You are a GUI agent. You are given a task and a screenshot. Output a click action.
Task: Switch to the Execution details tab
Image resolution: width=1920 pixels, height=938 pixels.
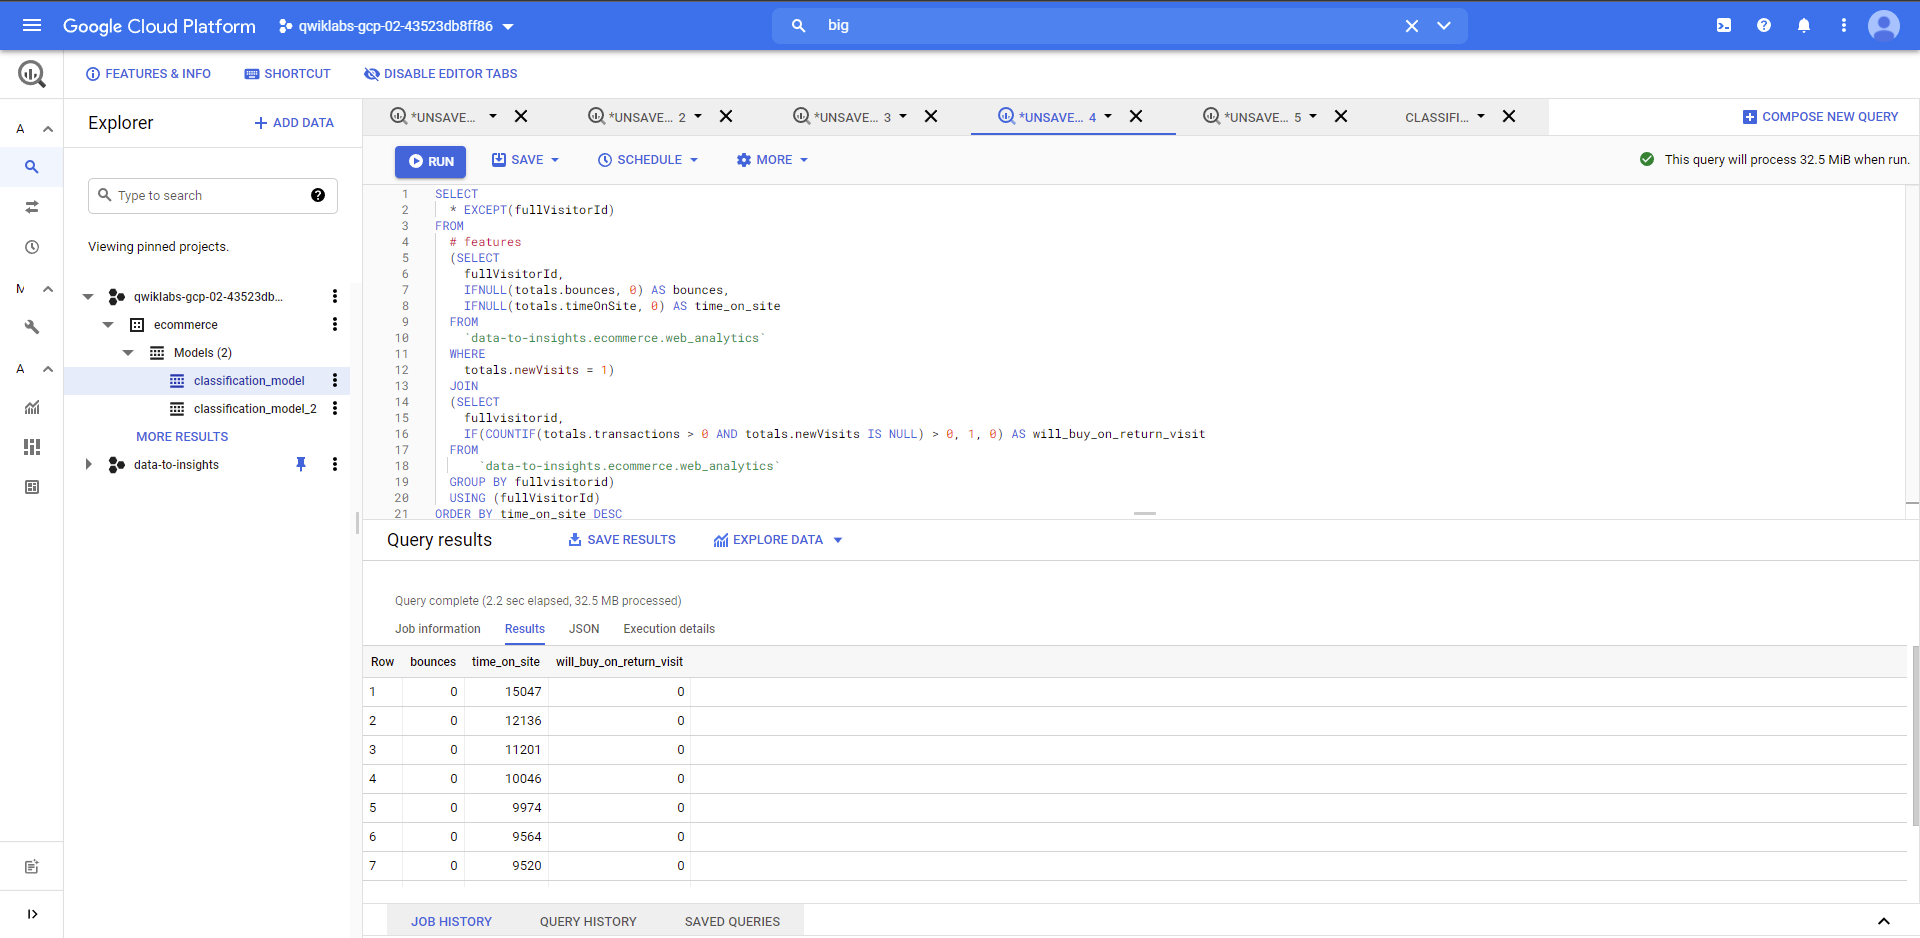point(668,629)
